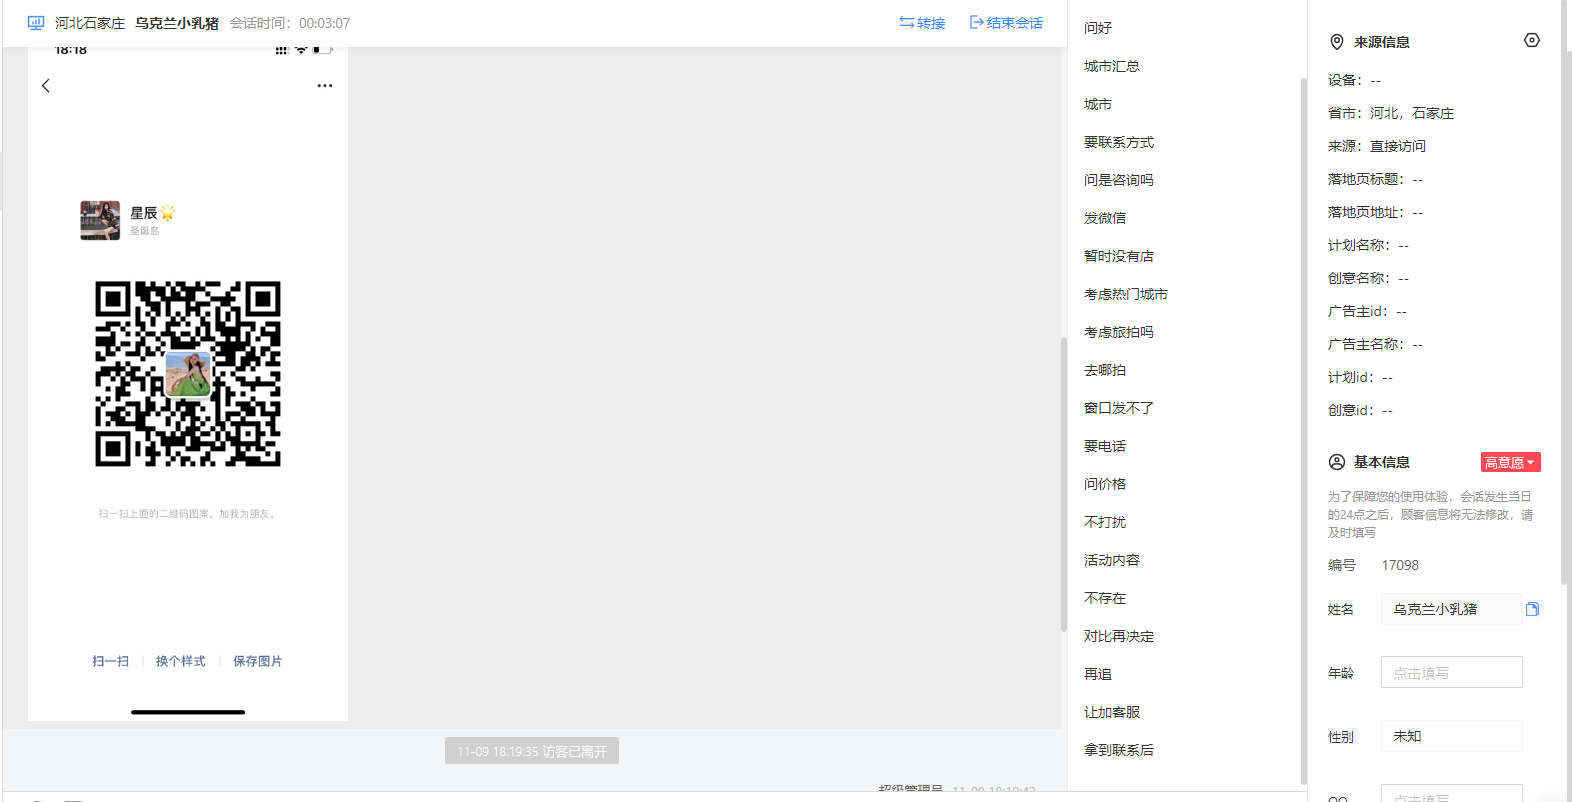
Task: Open the 性别 dropdown showing 未知
Action: click(x=1452, y=736)
